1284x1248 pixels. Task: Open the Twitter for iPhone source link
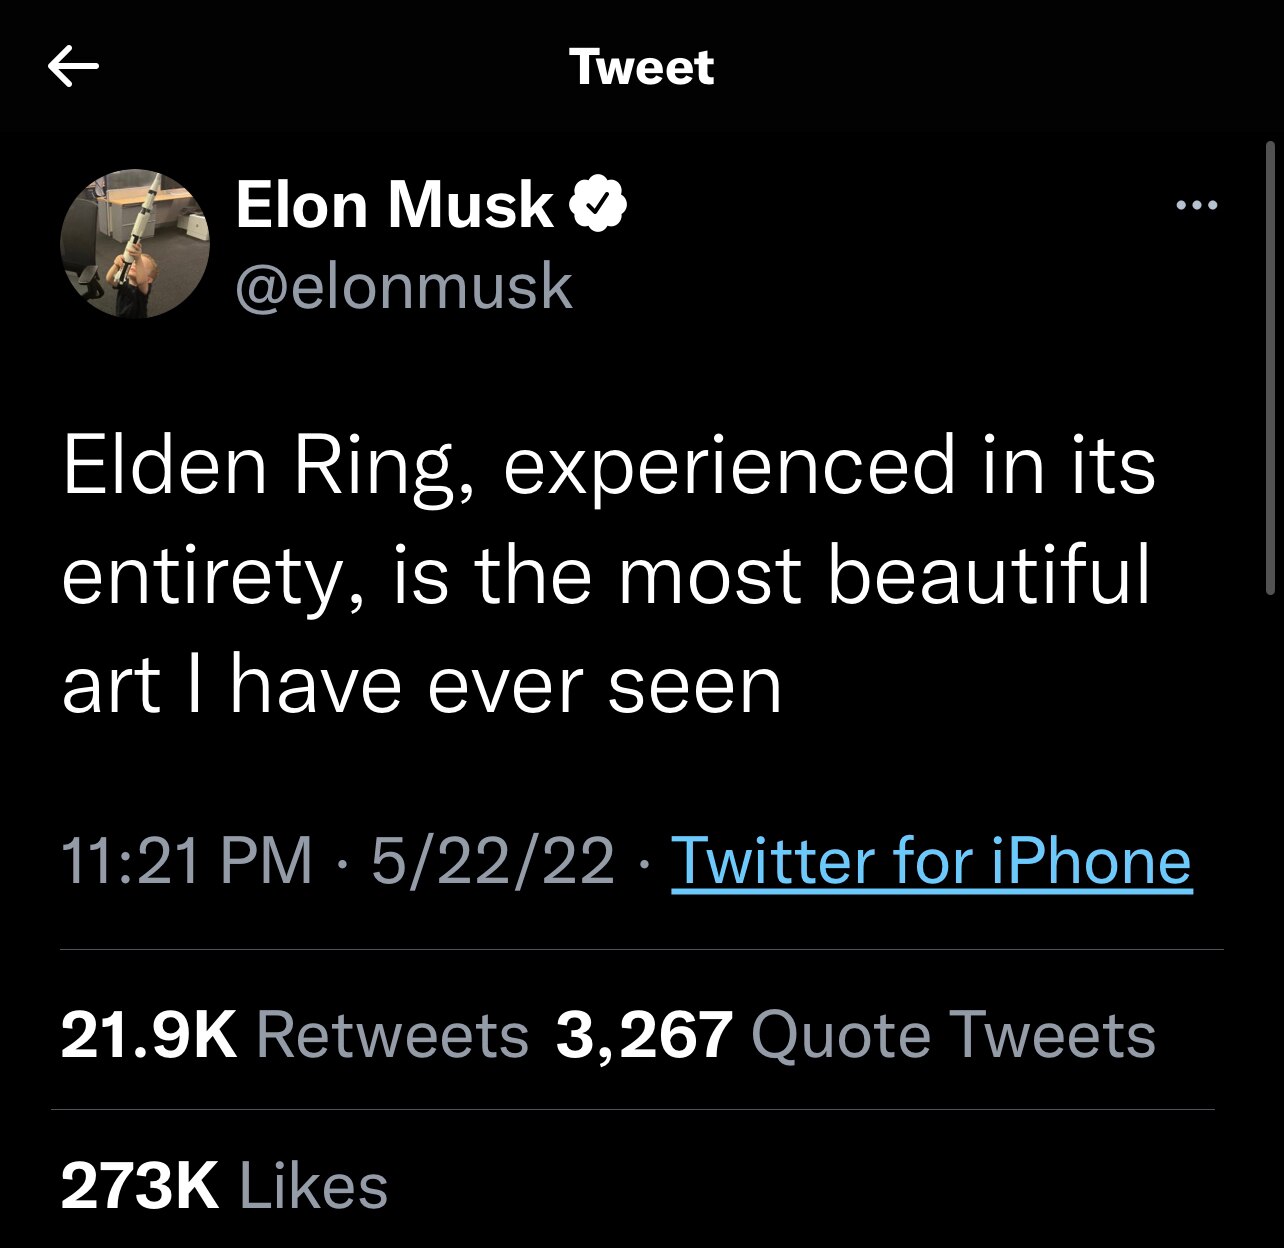(x=931, y=861)
